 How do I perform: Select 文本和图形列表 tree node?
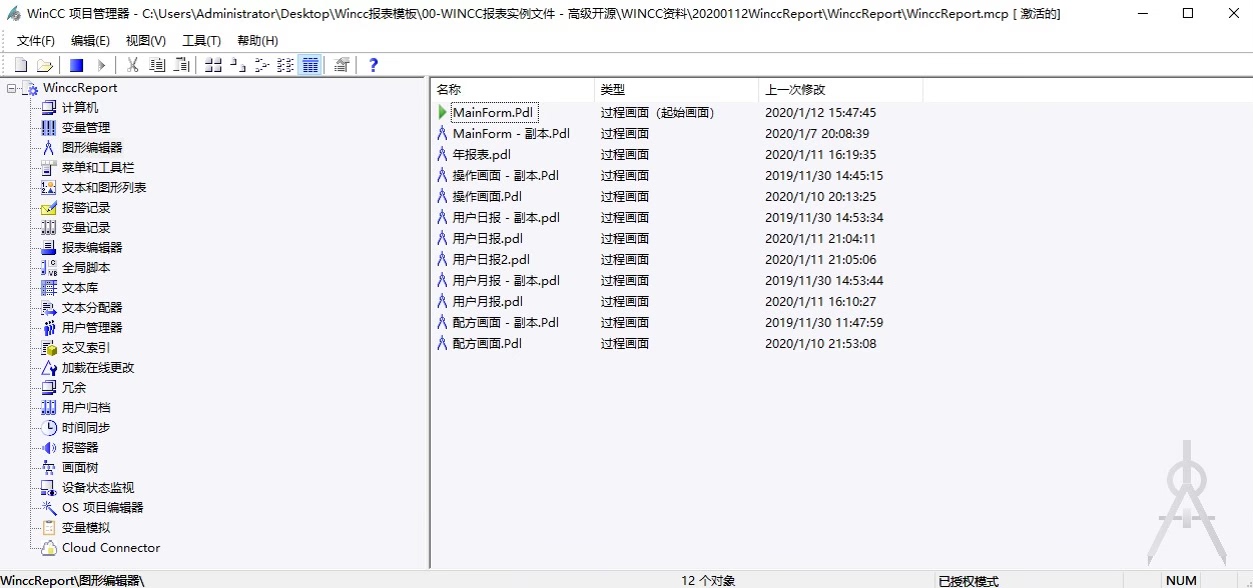(x=104, y=188)
